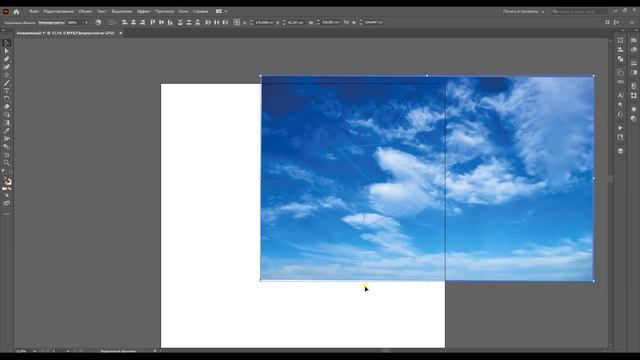The image size is (640, 360).
Task: Open the opacity percentage dropdown arrow
Action: [86, 22]
